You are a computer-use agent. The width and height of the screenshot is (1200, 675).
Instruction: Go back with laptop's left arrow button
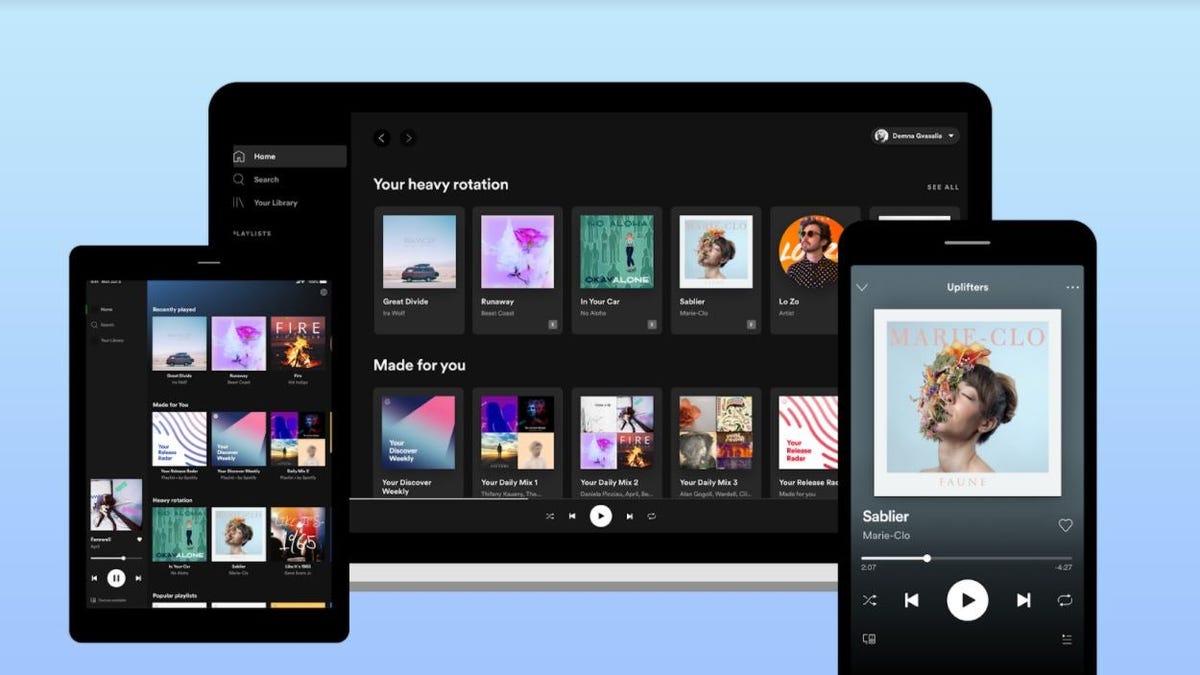382,138
